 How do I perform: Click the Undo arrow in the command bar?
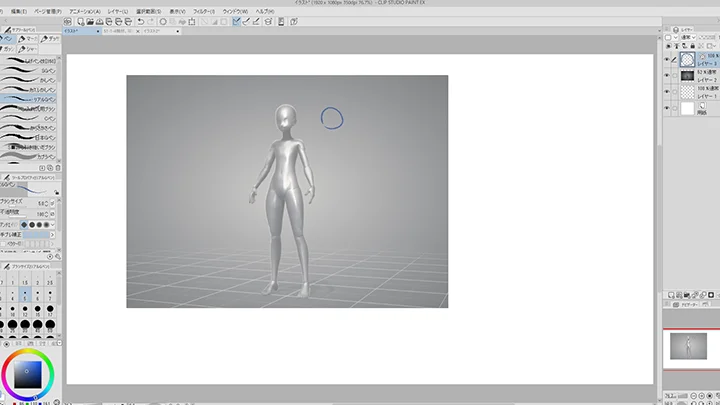(x=139, y=20)
